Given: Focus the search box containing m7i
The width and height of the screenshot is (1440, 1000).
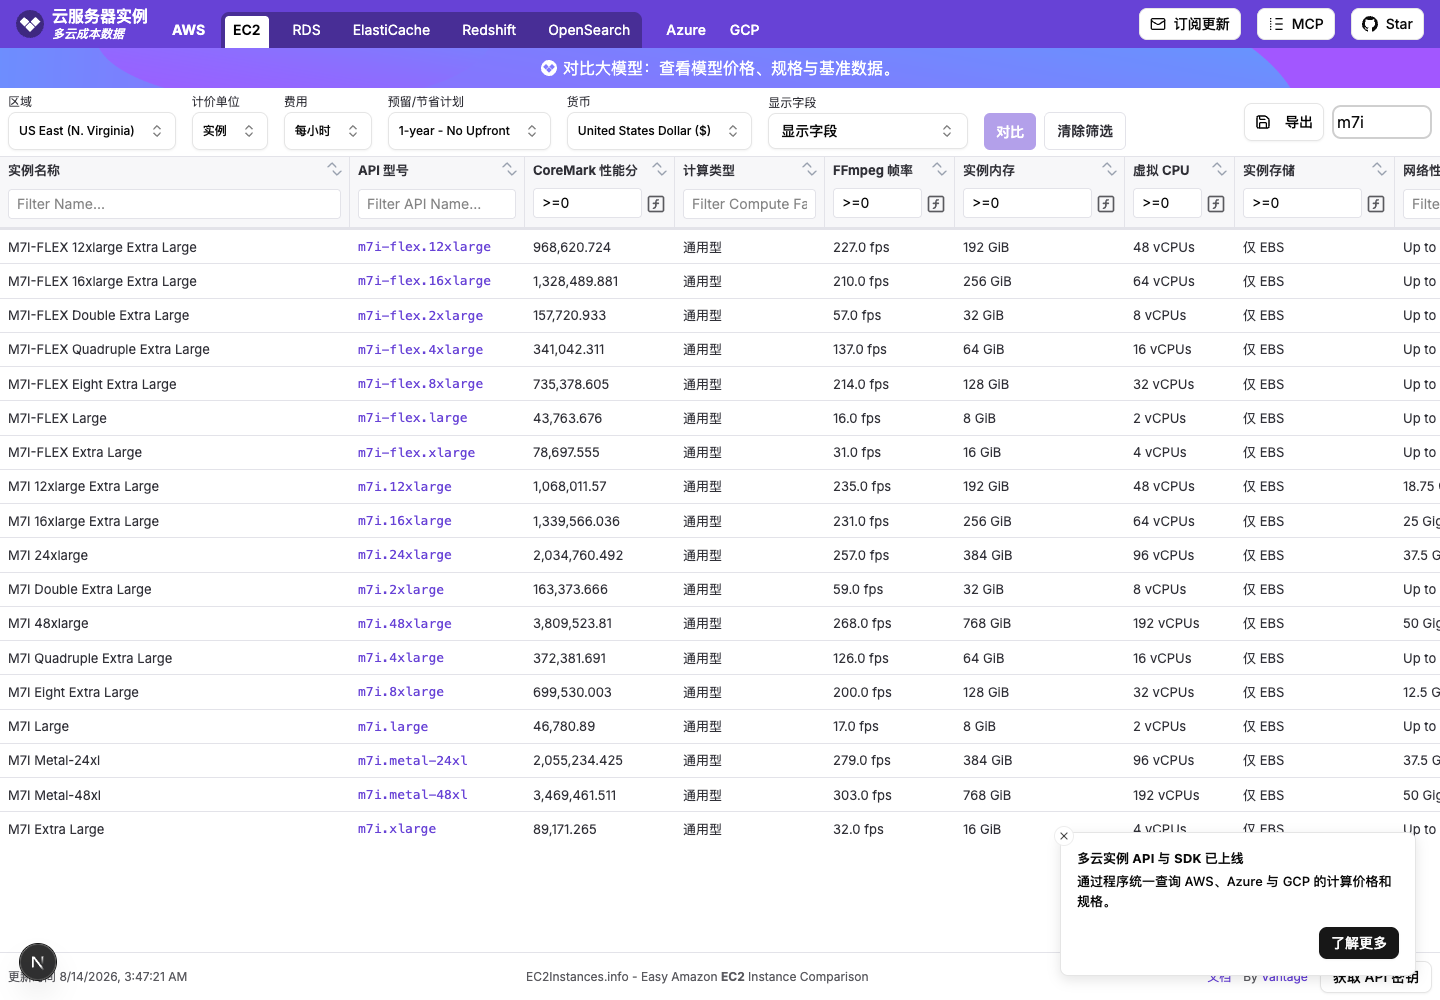Looking at the screenshot, I should click(x=1382, y=122).
